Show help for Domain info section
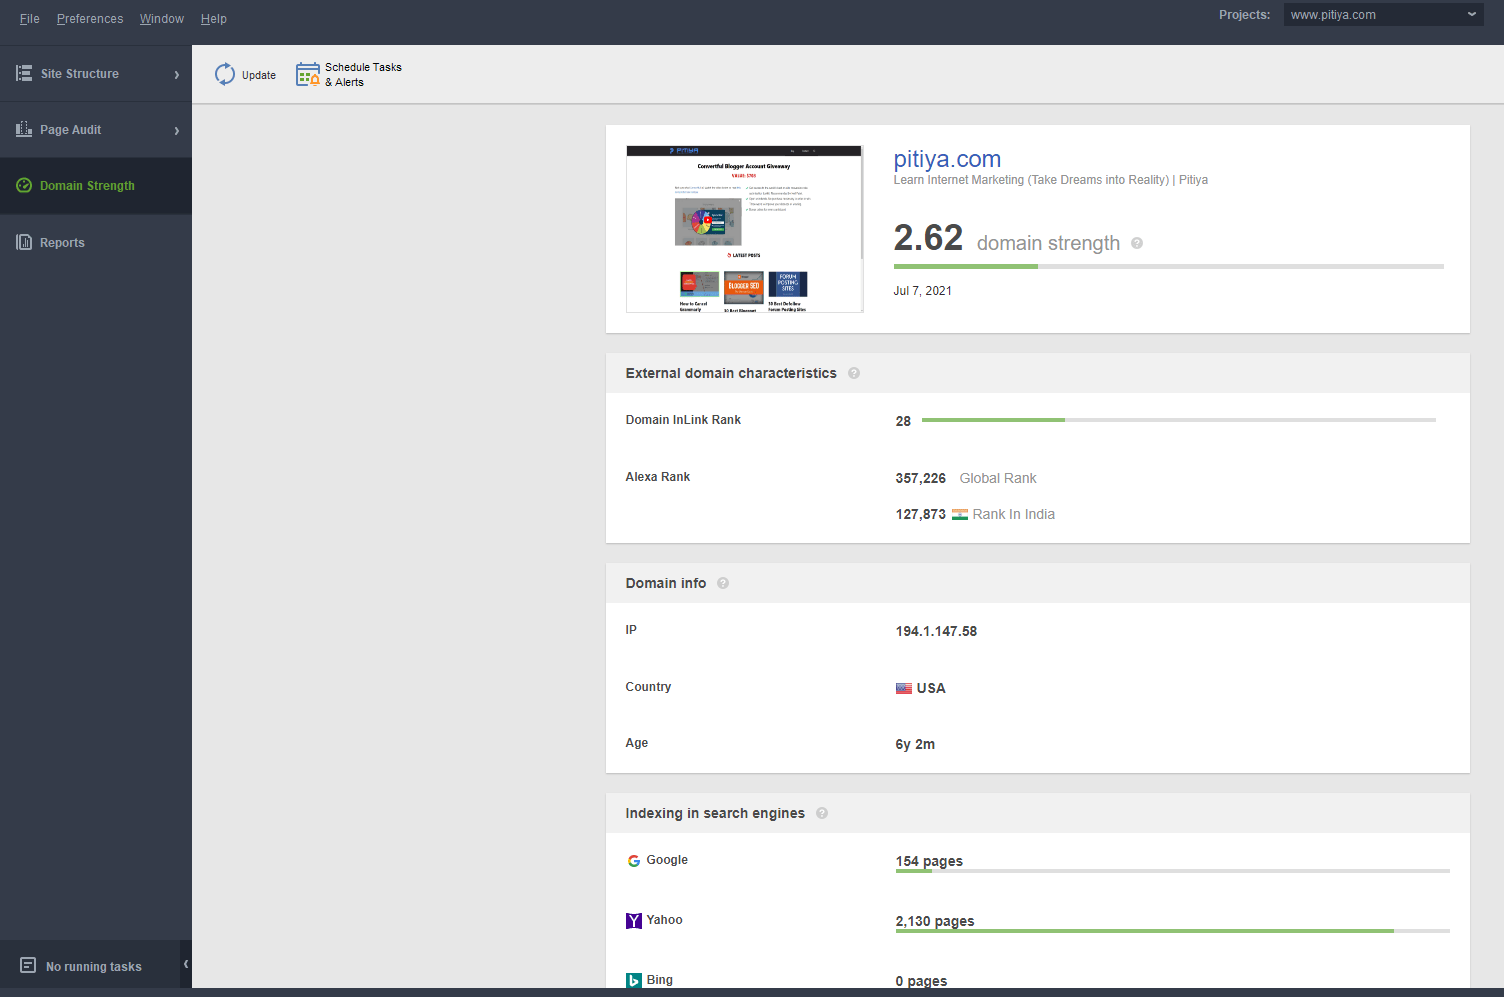The image size is (1504, 997). (723, 583)
